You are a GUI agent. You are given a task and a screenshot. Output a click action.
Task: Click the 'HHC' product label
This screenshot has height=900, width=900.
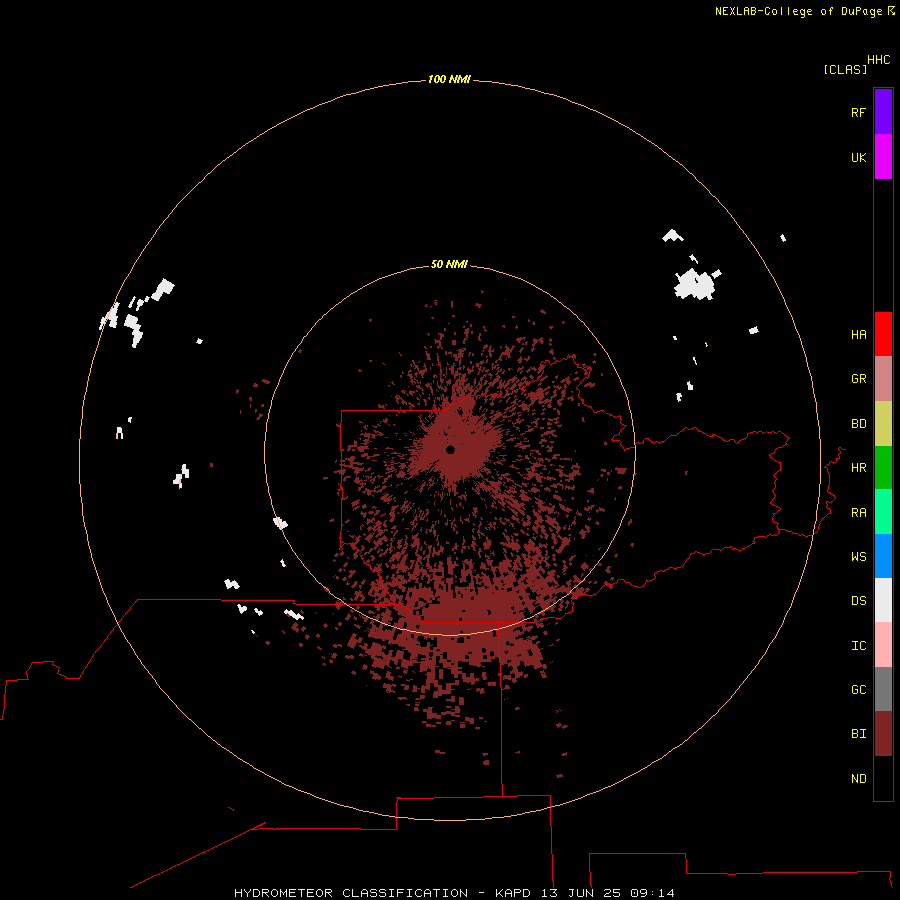pyautogui.click(x=878, y=60)
